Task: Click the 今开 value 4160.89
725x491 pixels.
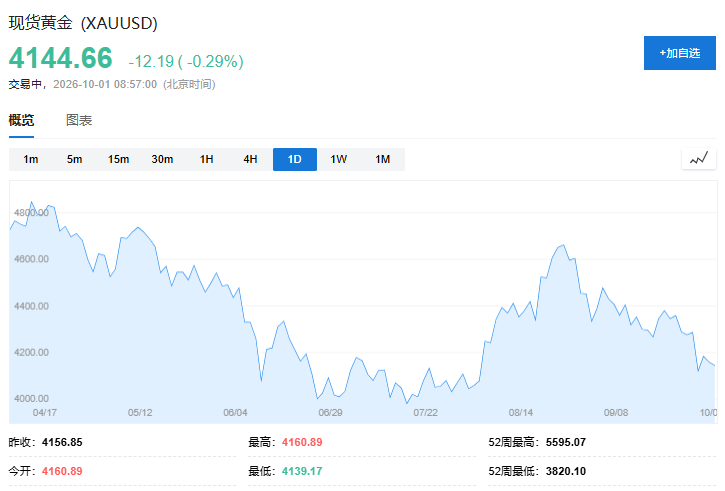Action: (x=62, y=471)
